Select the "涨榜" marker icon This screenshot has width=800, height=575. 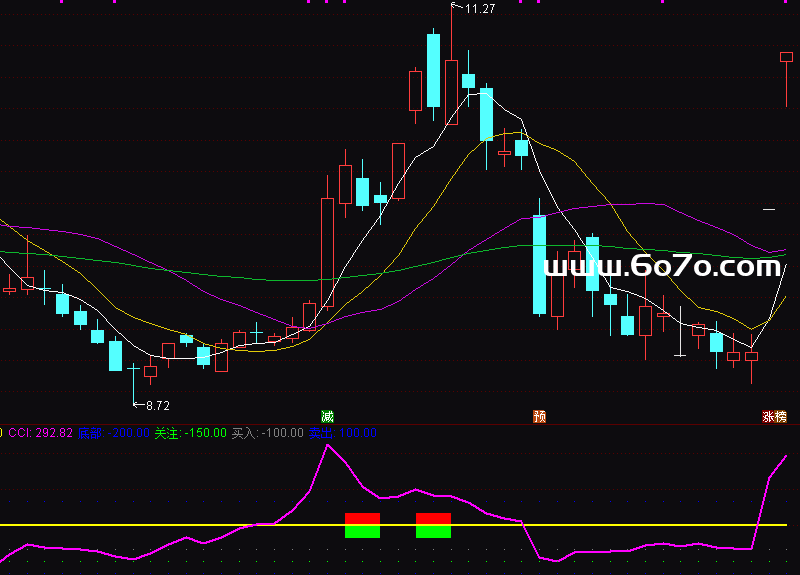tap(774, 416)
